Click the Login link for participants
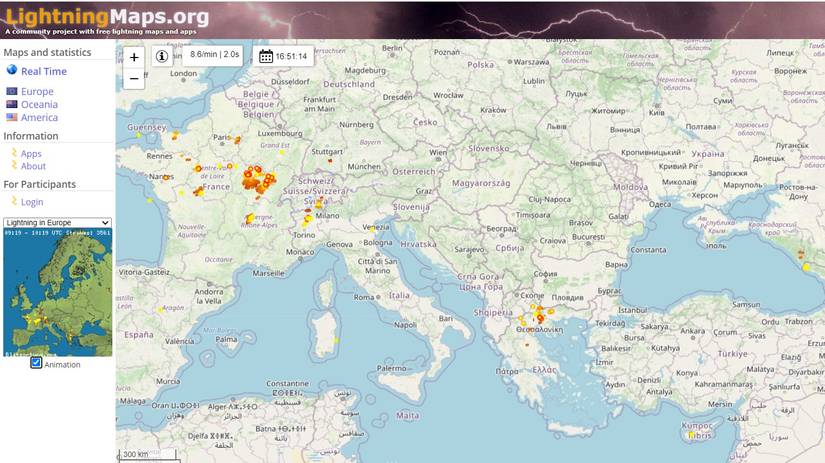This screenshot has width=825, height=463. [32, 202]
